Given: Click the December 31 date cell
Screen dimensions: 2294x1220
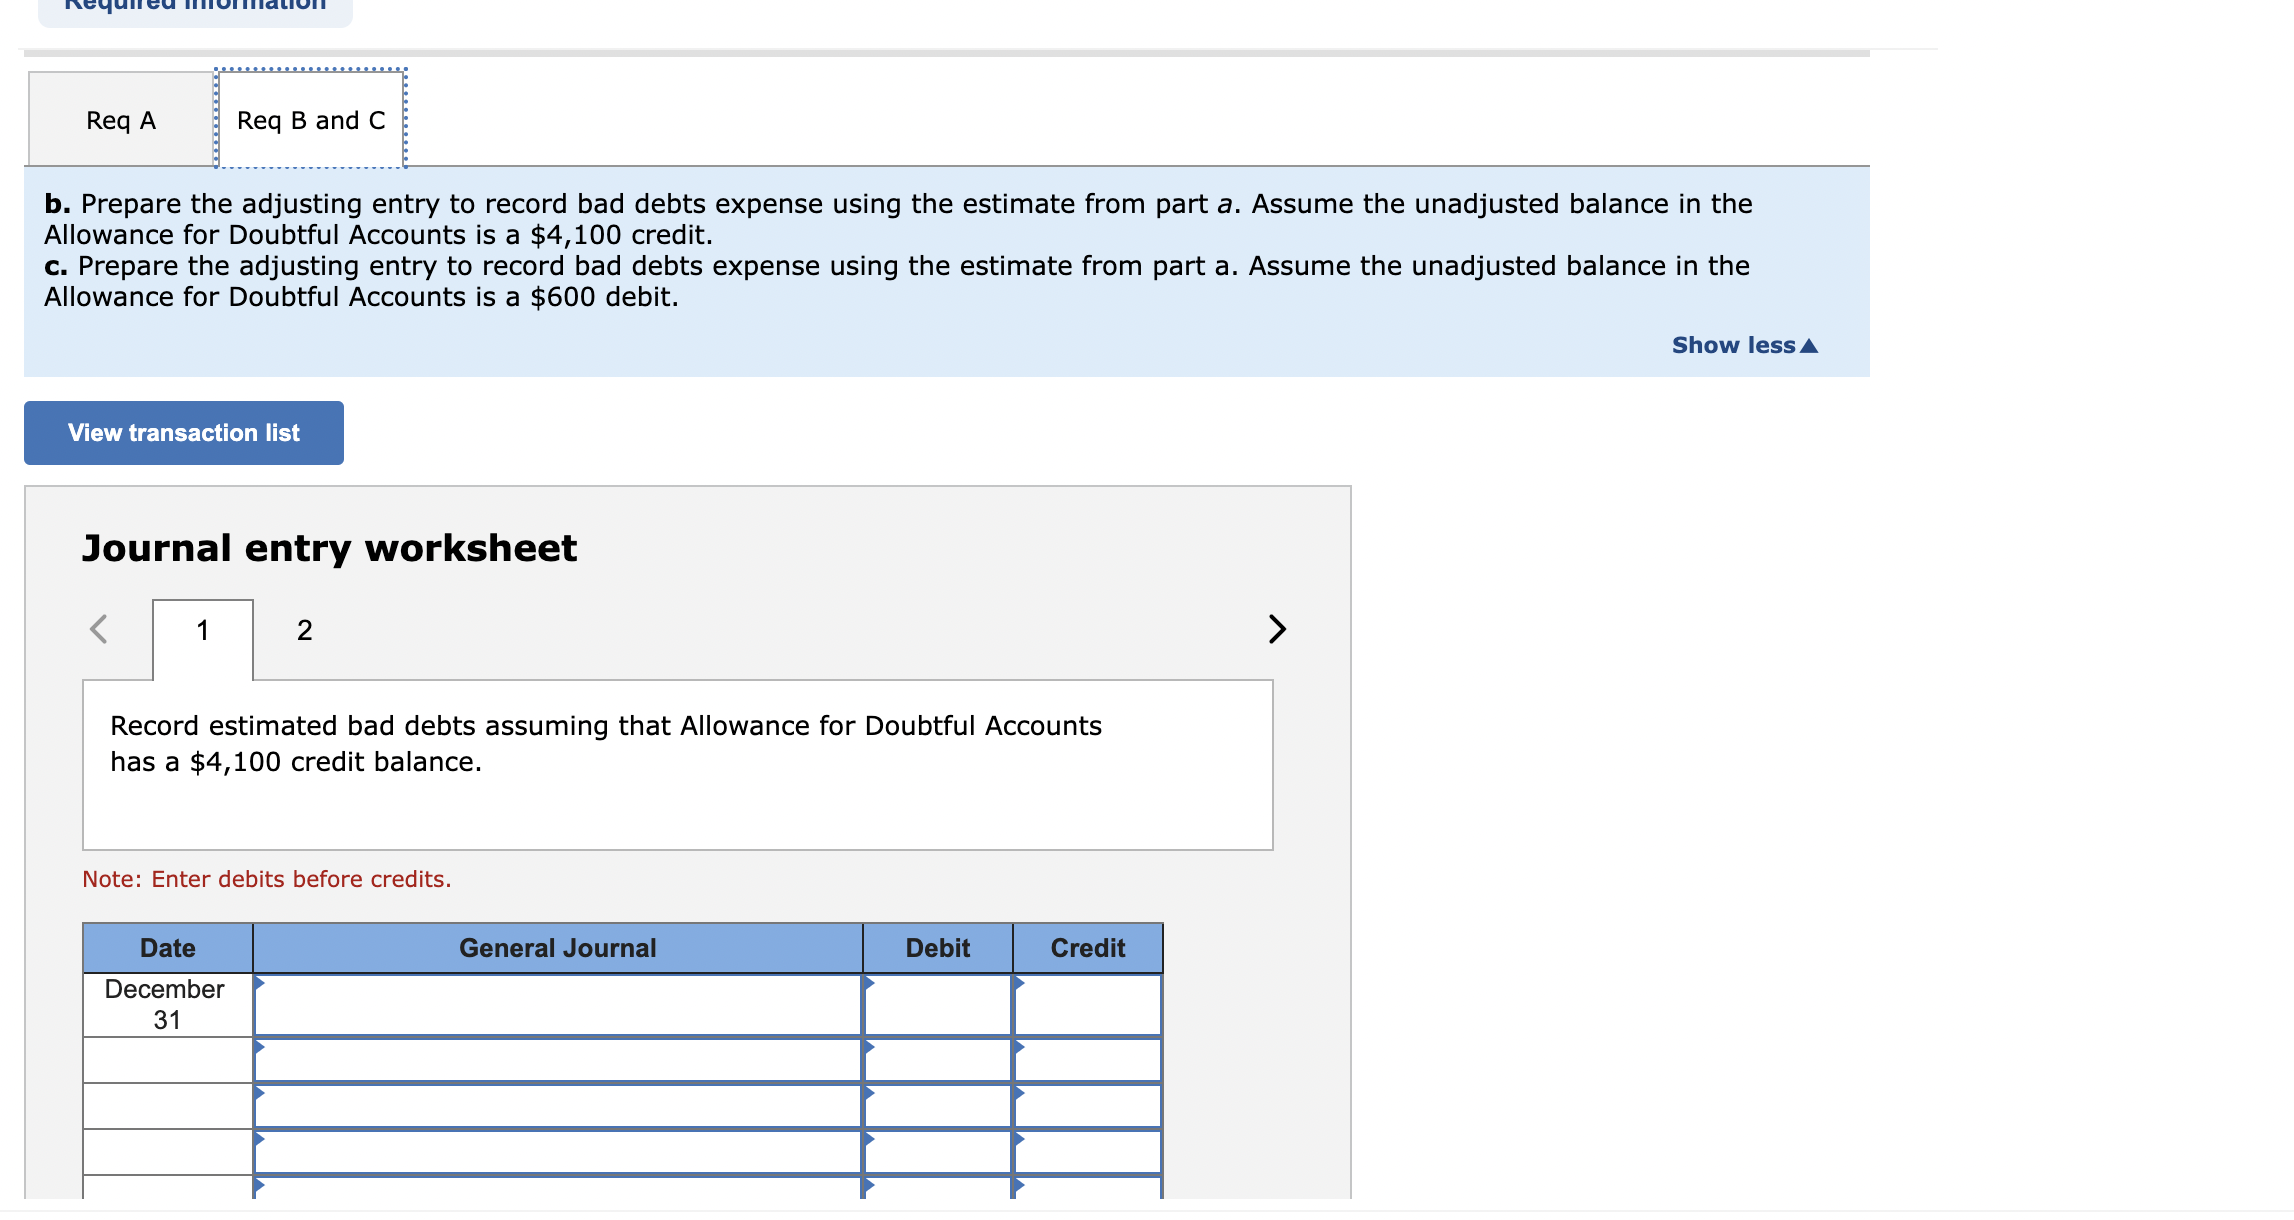Looking at the screenshot, I should coord(167,1005).
